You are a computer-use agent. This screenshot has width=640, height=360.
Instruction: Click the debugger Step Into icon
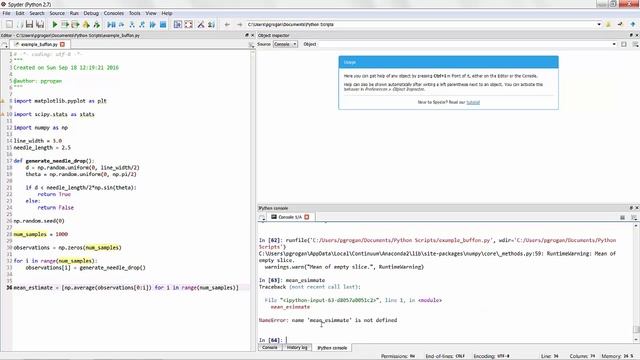[x=131, y=24]
